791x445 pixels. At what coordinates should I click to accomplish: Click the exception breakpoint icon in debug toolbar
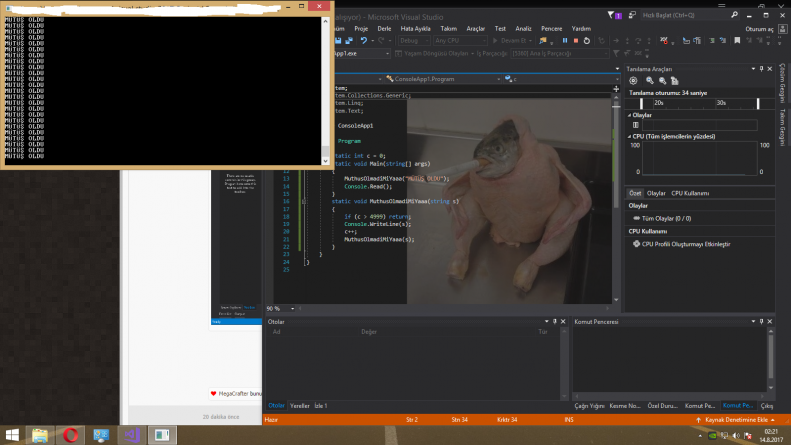point(664,41)
